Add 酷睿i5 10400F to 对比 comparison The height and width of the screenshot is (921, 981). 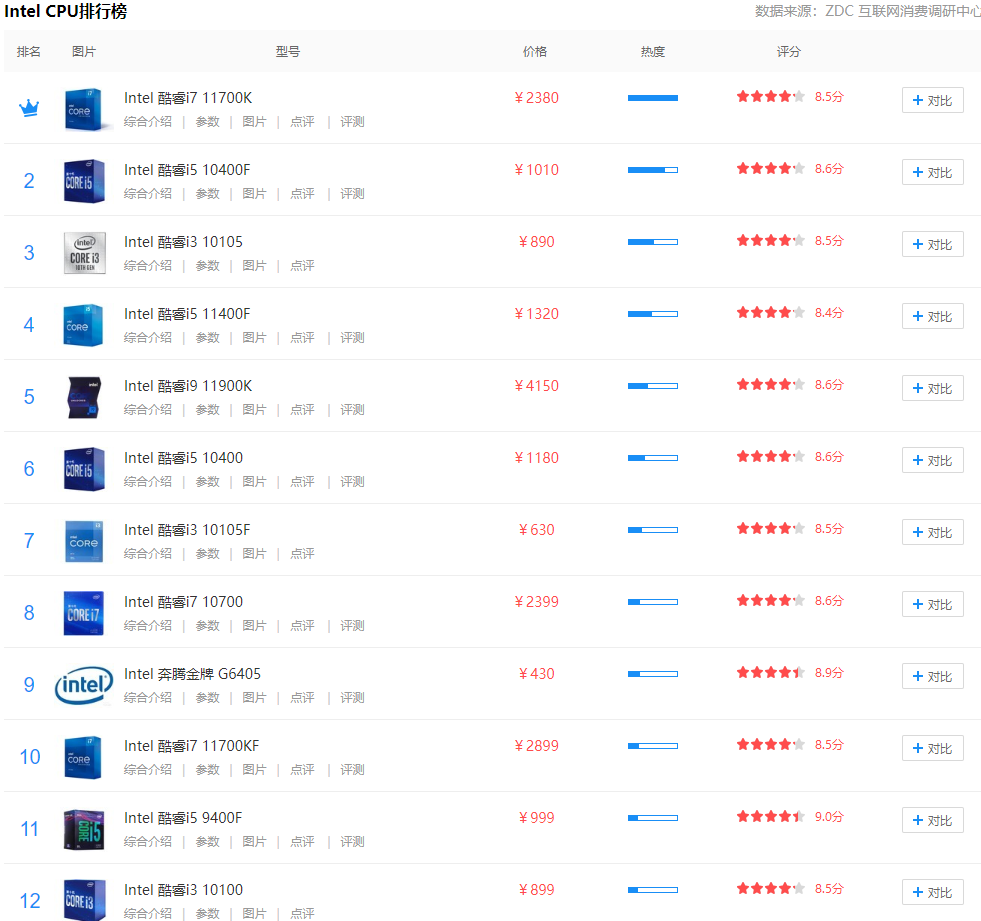[x=932, y=172]
